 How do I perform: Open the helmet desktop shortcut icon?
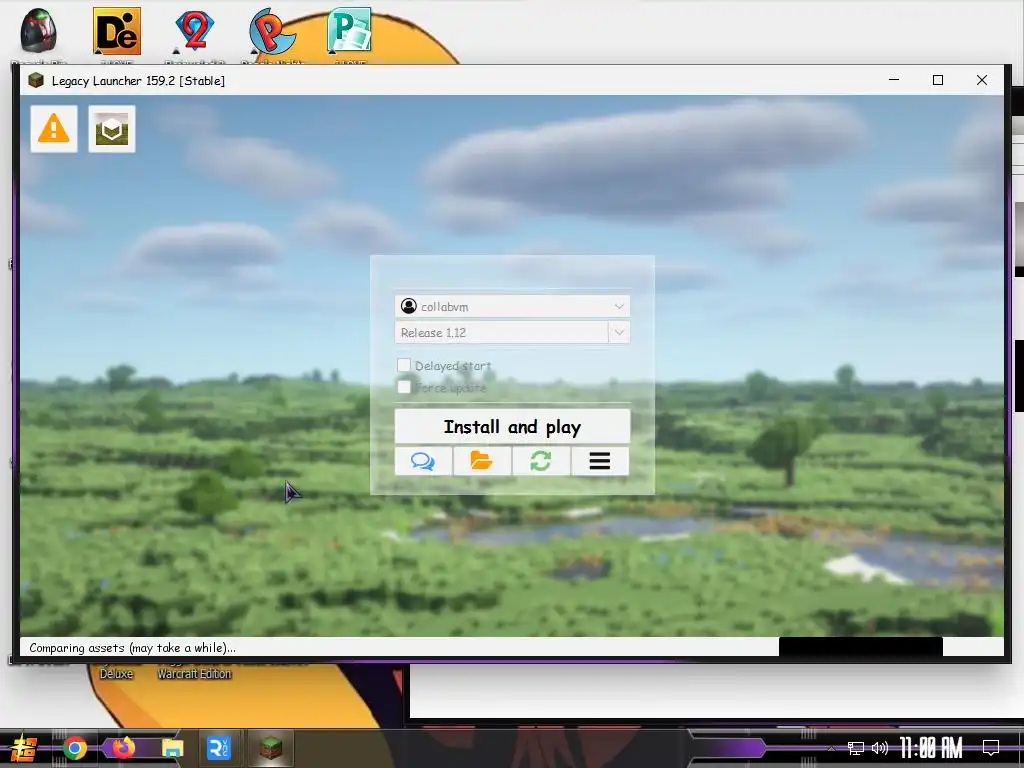click(x=39, y=31)
